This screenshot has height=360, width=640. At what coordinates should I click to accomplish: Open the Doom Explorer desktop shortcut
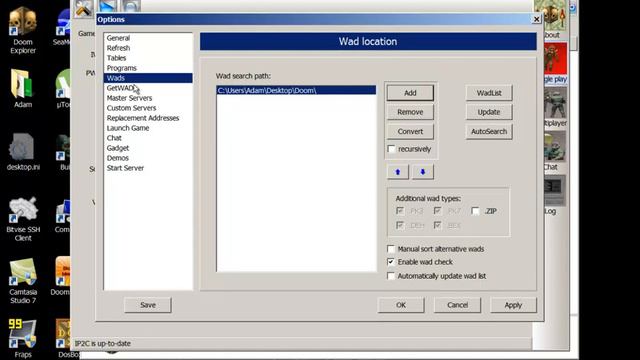tap(23, 31)
